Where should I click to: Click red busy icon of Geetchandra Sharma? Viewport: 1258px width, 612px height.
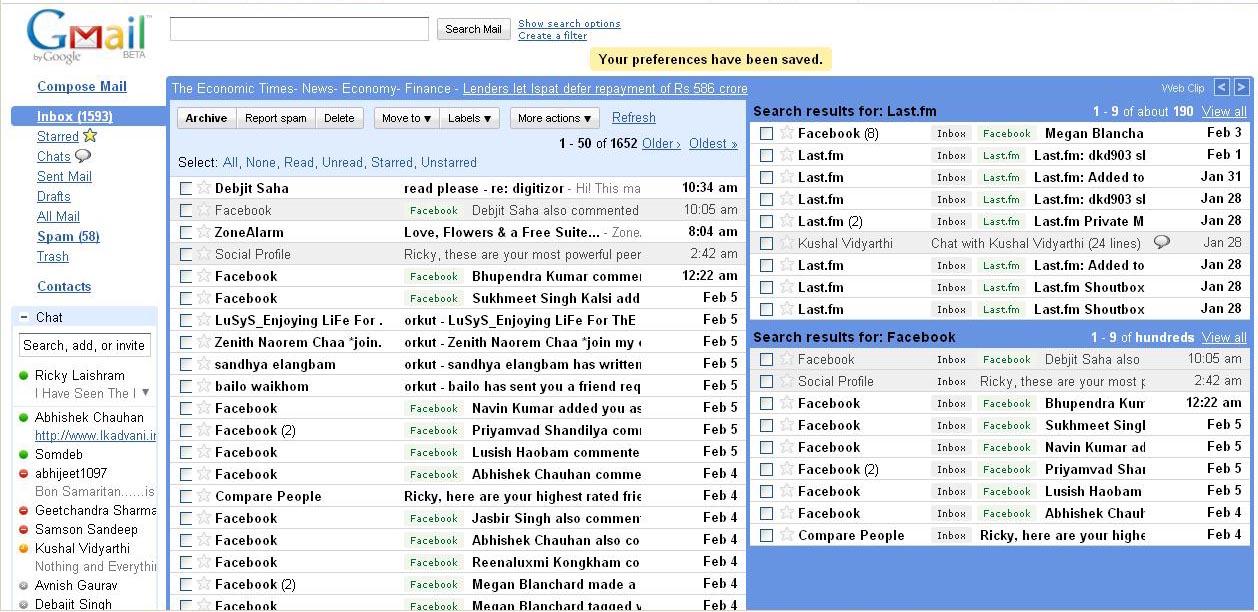coord(24,510)
